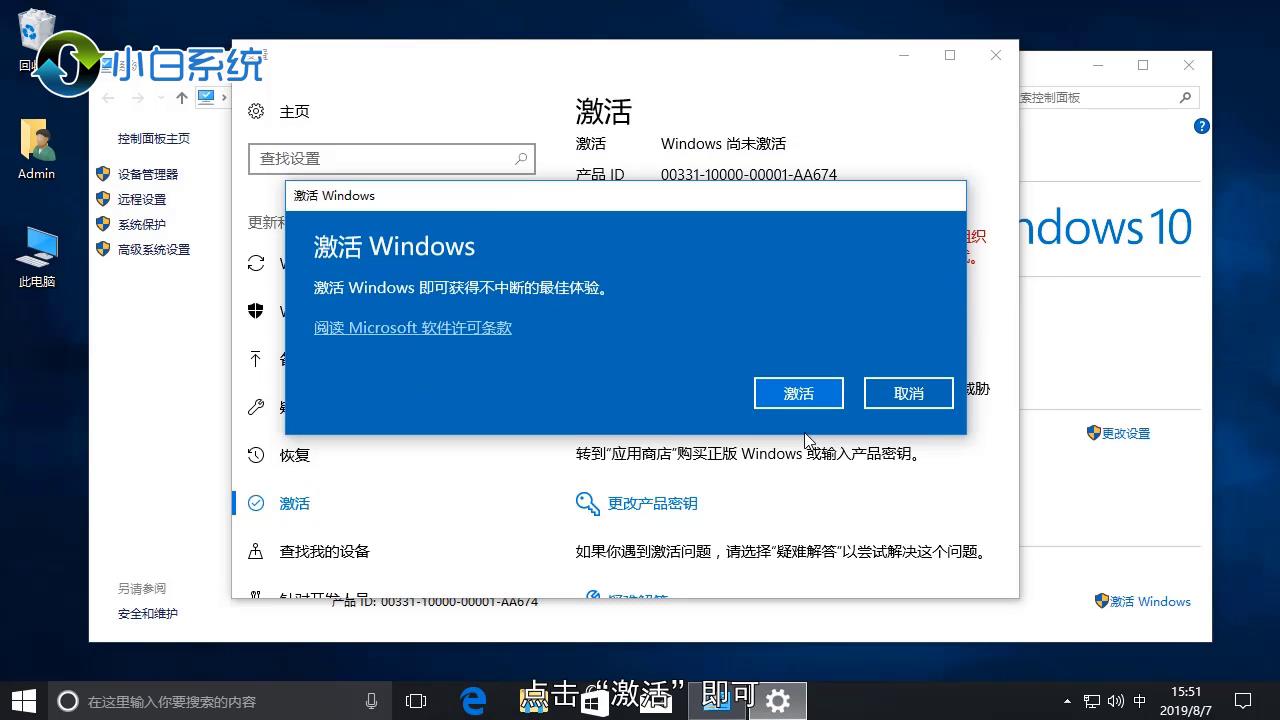Select the 此电脑 desktop icon
Image resolution: width=1280 pixels, height=720 pixels.
tap(37, 258)
